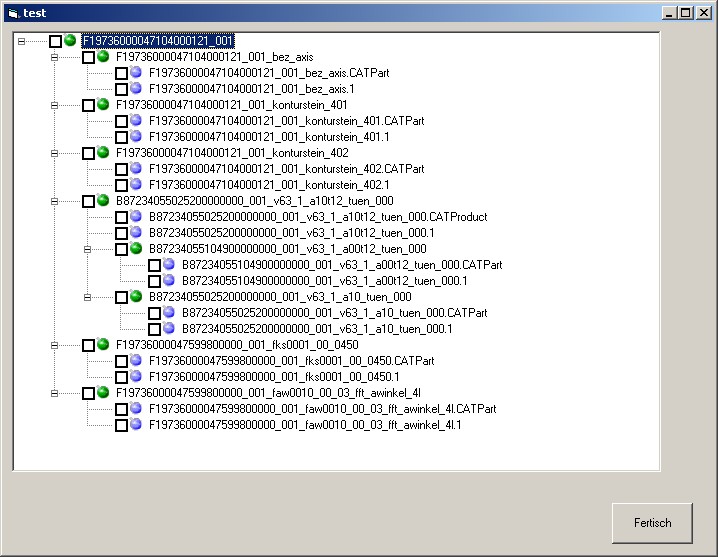Click green icon of fks0001_00_0450 node

click(103, 344)
